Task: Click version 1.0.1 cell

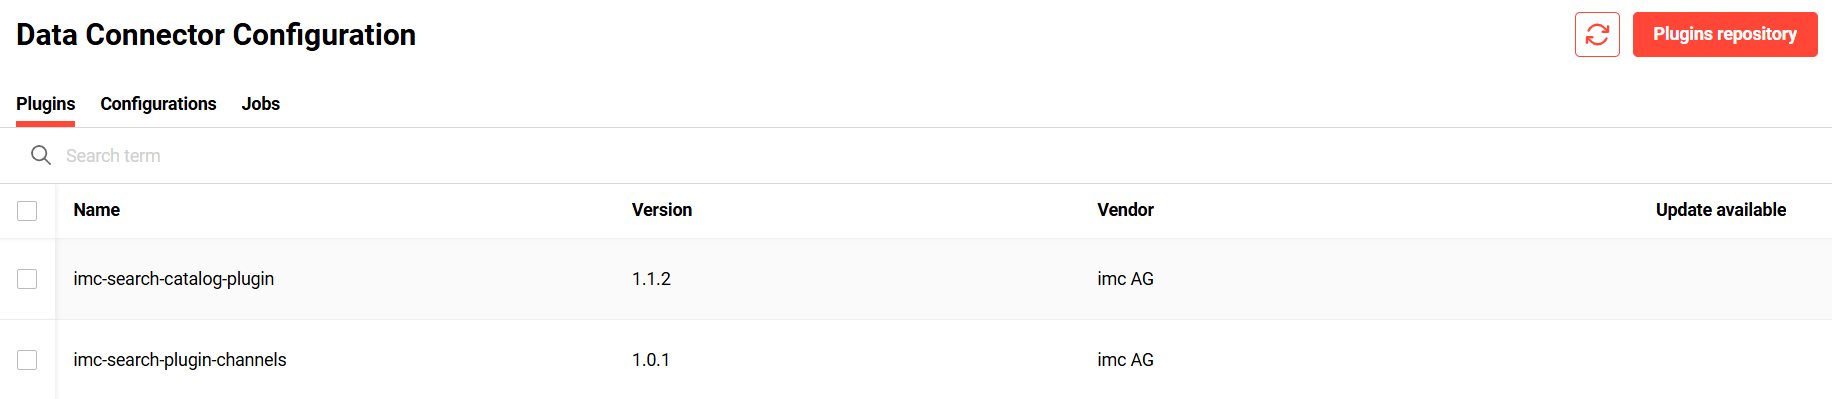Action: [651, 360]
